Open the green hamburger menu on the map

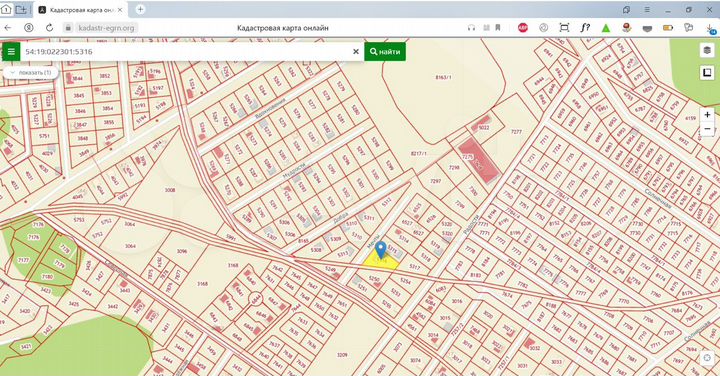pos(11,51)
